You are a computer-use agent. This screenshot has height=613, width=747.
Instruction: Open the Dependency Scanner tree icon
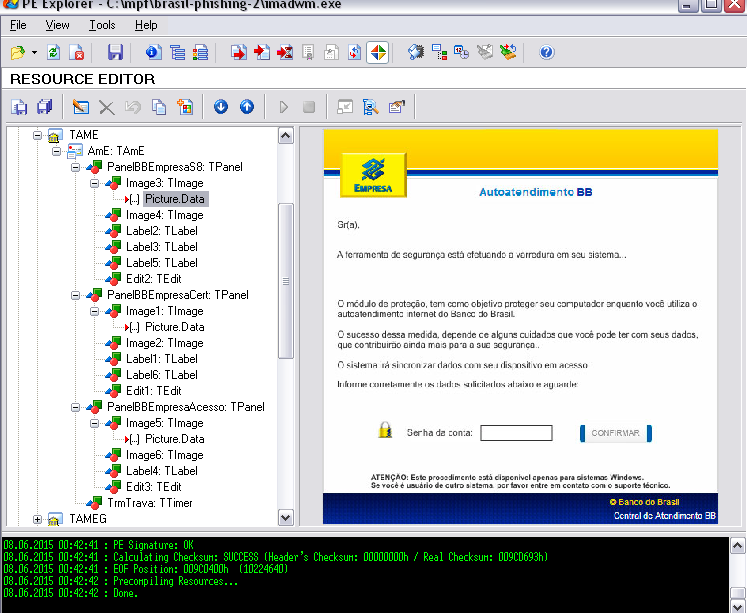pyautogui.click(x=439, y=52)
